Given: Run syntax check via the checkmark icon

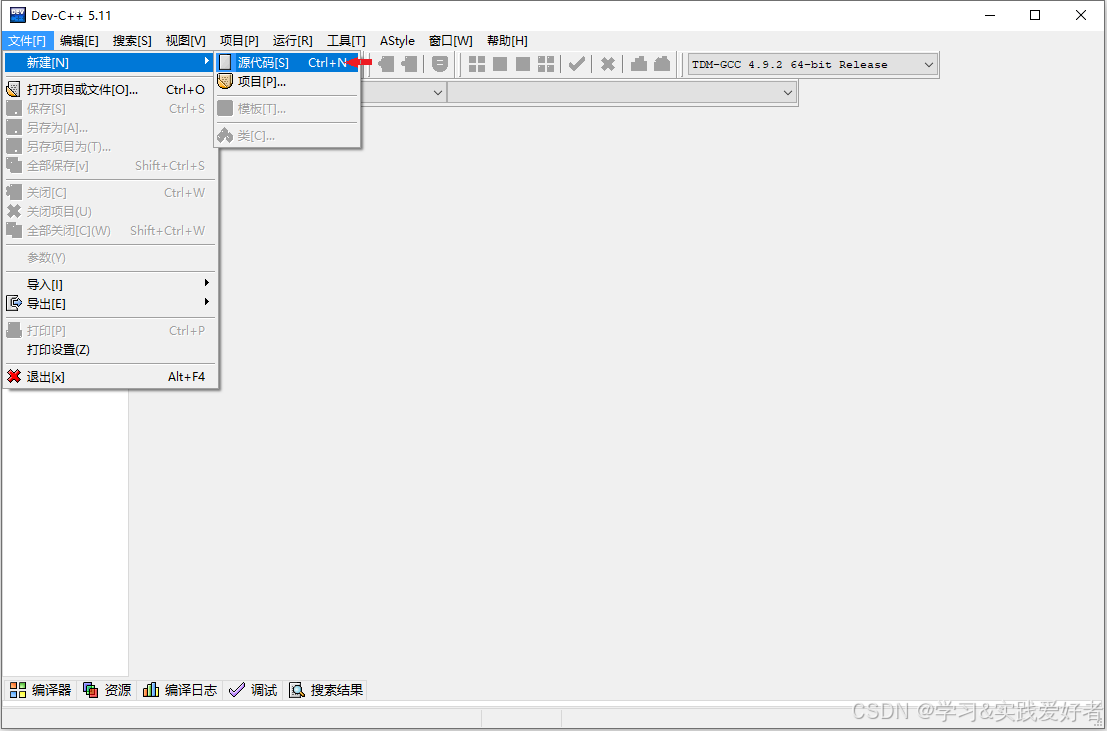Looking at the screenshot, I should coord(576,63).
